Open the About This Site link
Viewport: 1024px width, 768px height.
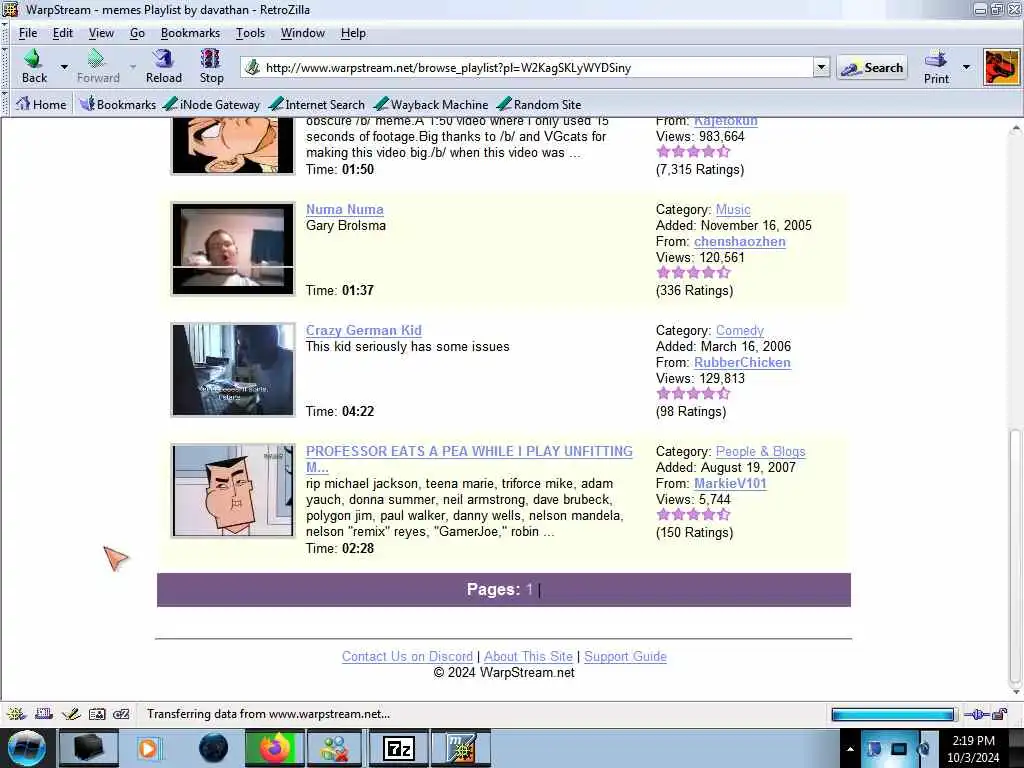(x=528, y=656)
